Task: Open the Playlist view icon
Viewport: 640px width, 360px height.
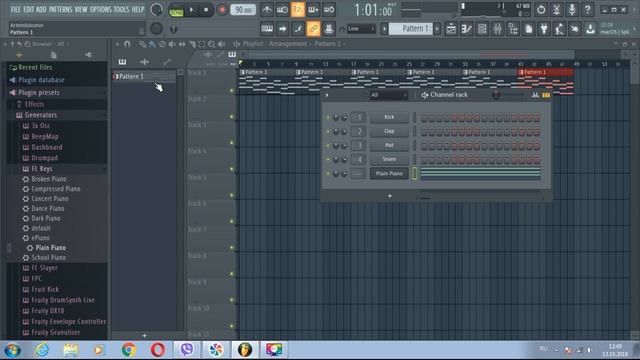Action: click(451, 29)
